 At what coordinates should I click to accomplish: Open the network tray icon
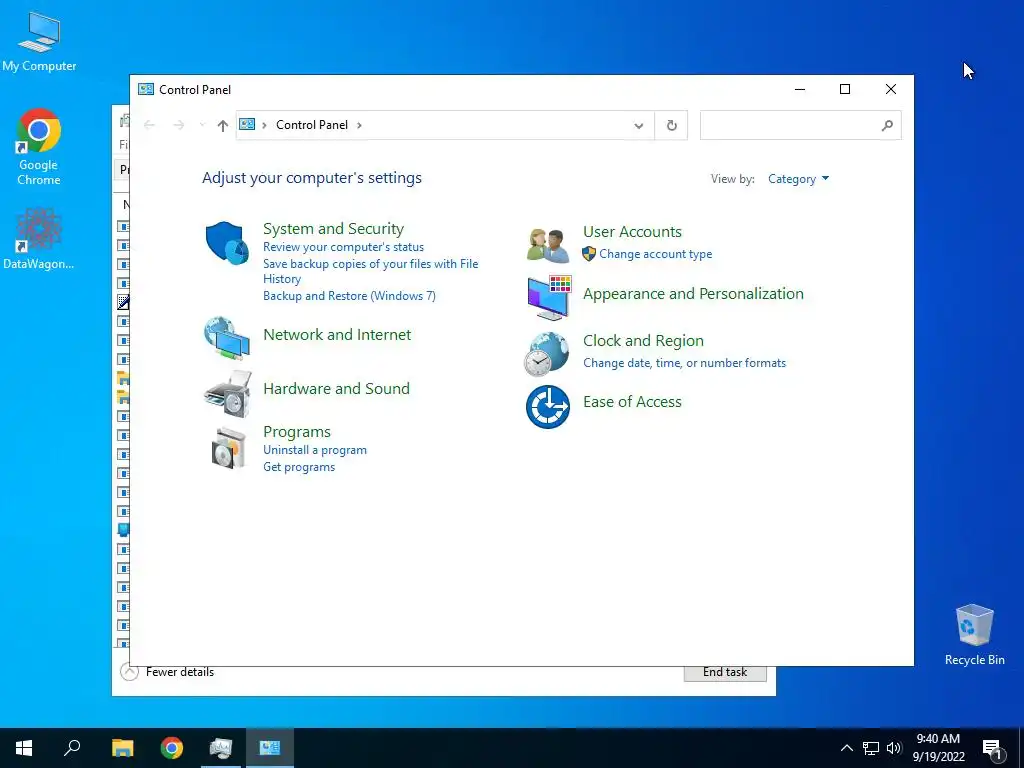(x=871, y=748)
